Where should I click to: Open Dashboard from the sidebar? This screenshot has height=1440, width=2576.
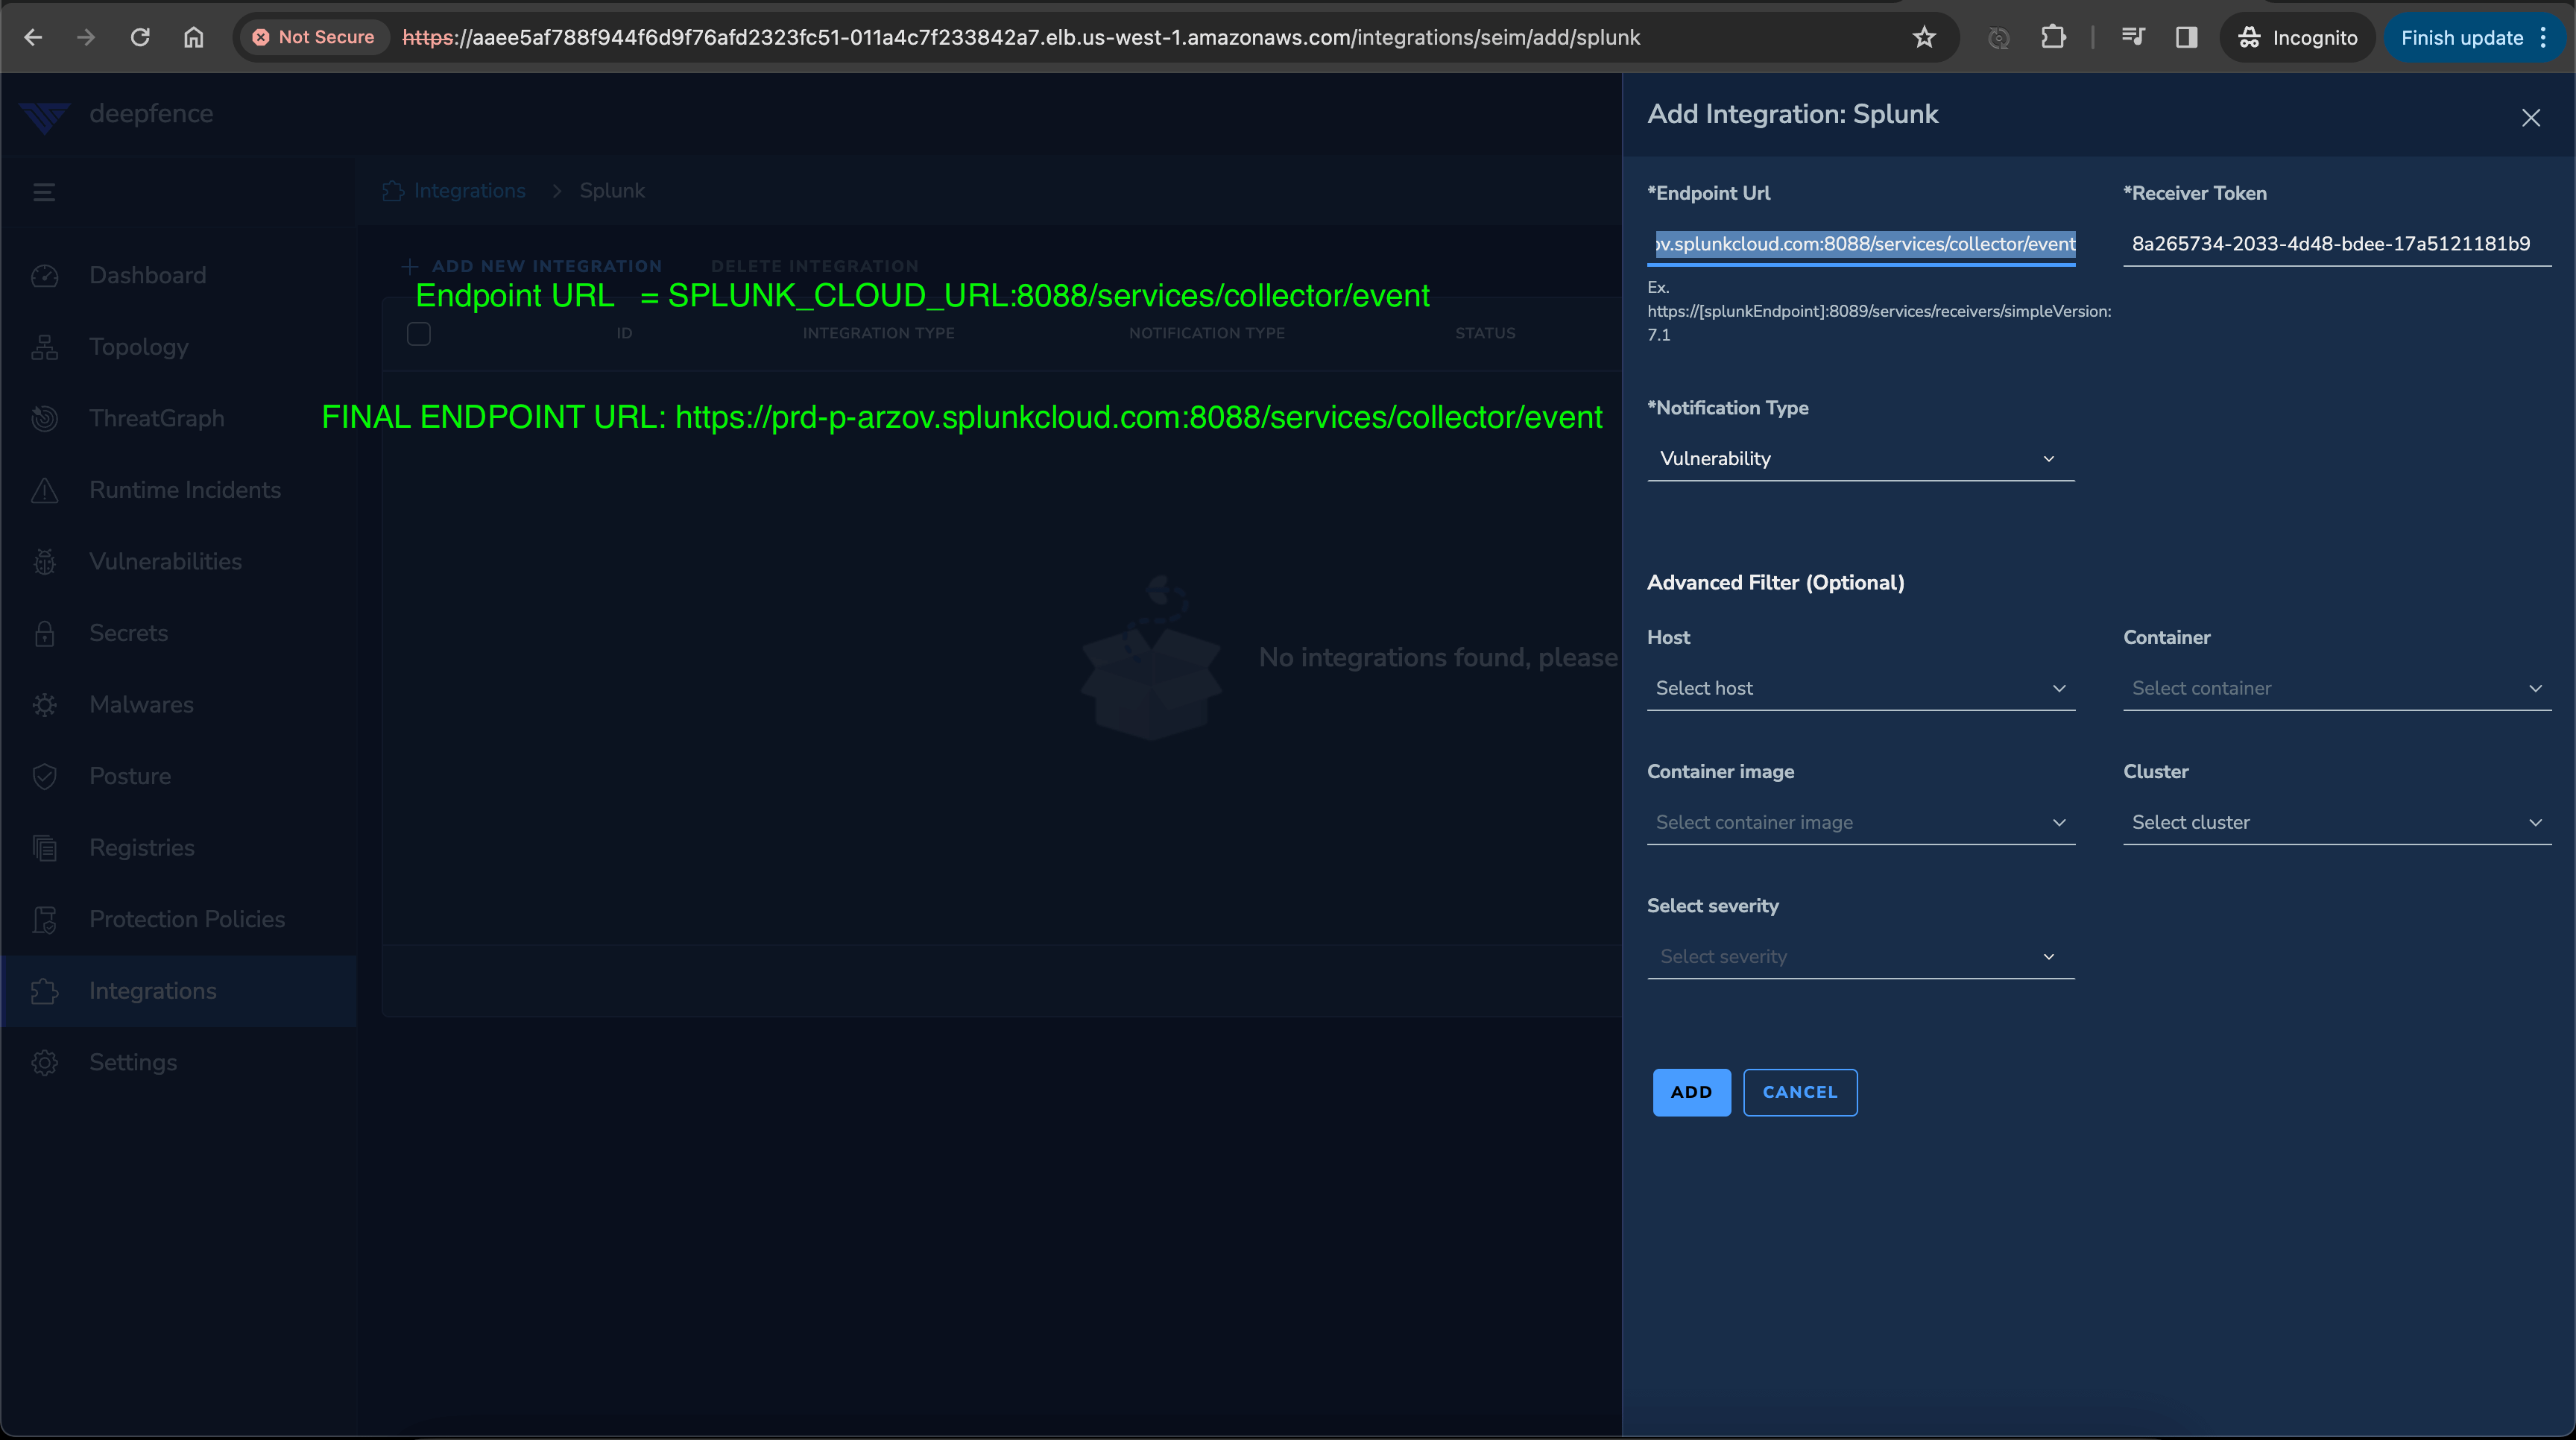179,275
